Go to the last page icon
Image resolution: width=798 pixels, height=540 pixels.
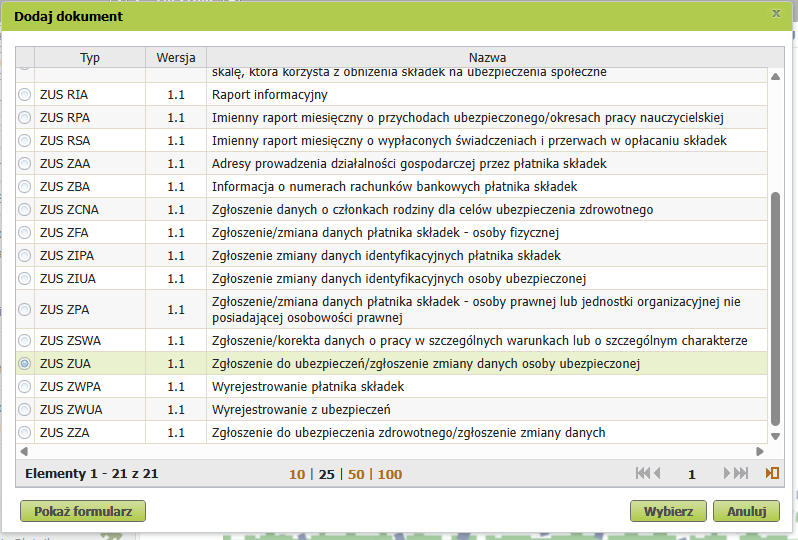pos(741,474)
